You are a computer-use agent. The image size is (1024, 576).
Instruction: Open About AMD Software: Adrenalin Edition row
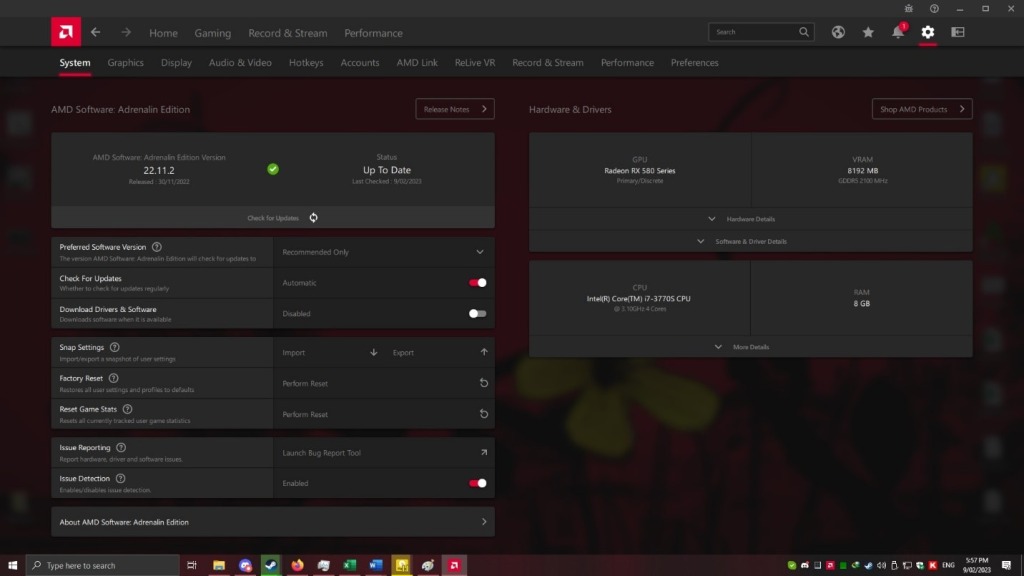(x=273, y=522)
